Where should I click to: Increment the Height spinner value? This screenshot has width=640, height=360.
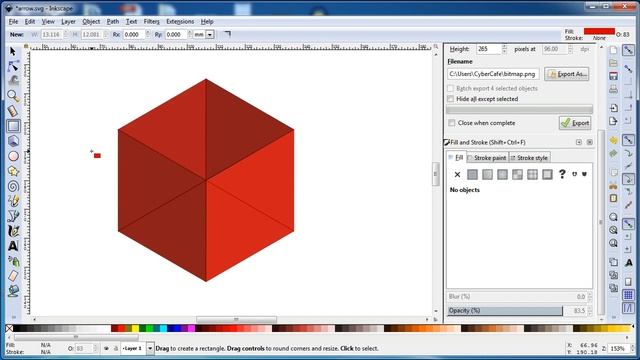504,47
